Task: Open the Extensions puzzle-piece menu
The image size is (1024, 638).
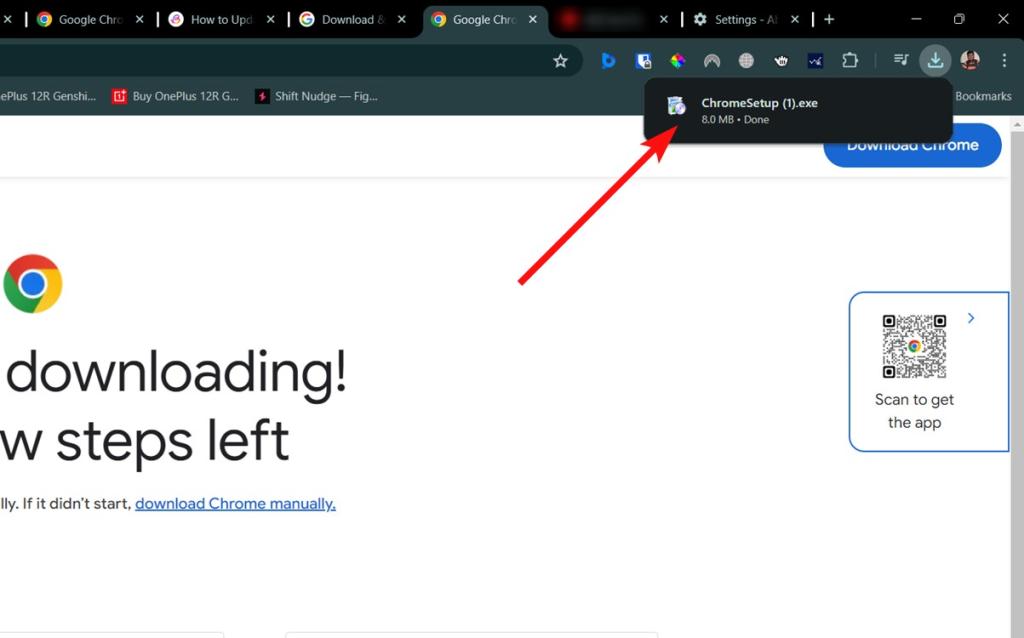Action: [x=850, y=60]
